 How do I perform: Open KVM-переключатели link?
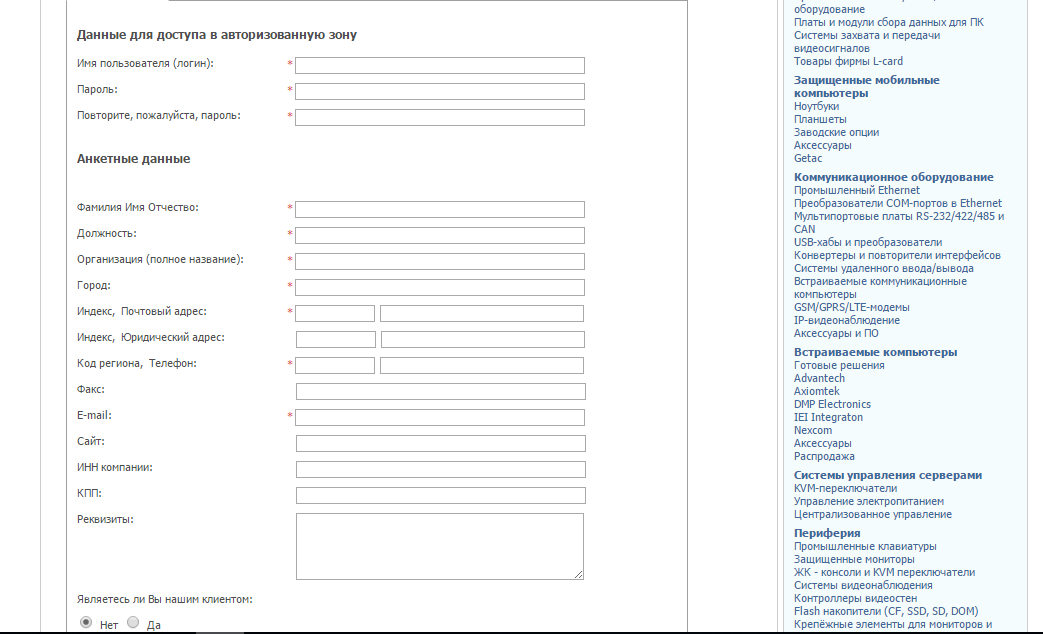[x=845, y=488]
